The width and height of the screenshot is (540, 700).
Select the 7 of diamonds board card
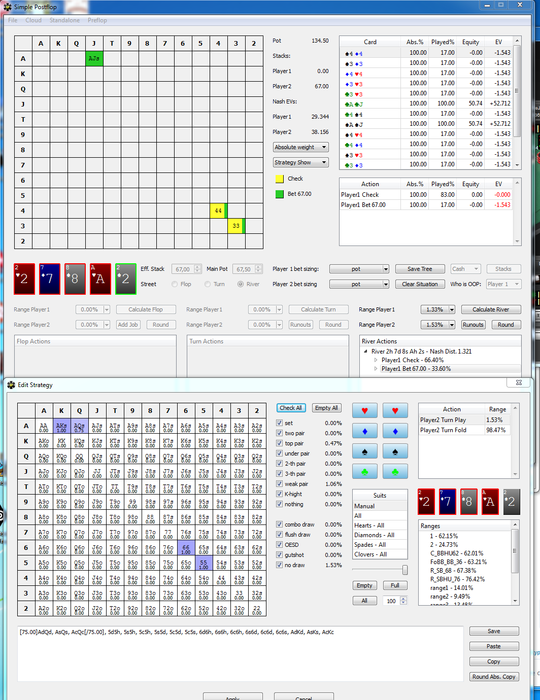(x=50, y=279)
